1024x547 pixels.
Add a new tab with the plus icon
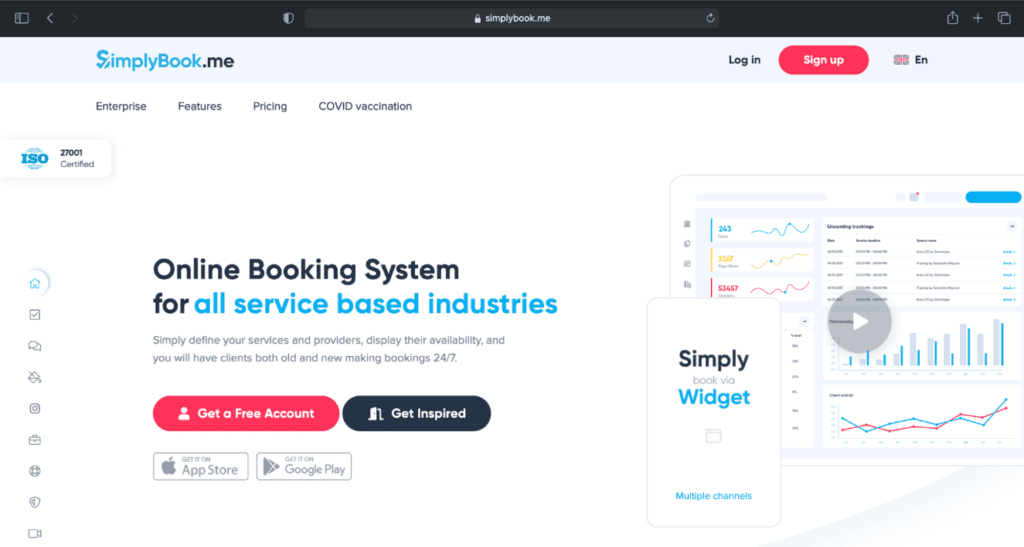click(978, 18)
